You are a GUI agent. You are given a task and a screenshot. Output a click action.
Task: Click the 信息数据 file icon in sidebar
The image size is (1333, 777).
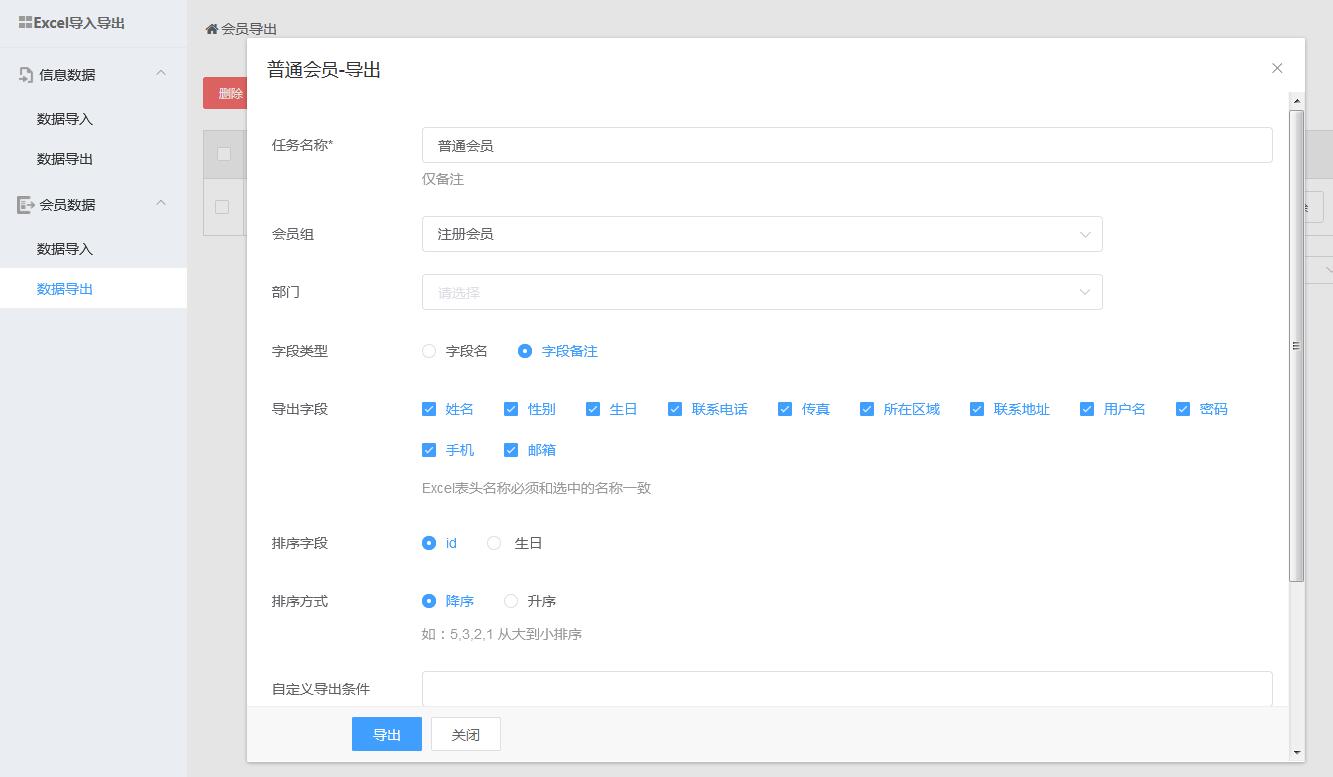26,75
